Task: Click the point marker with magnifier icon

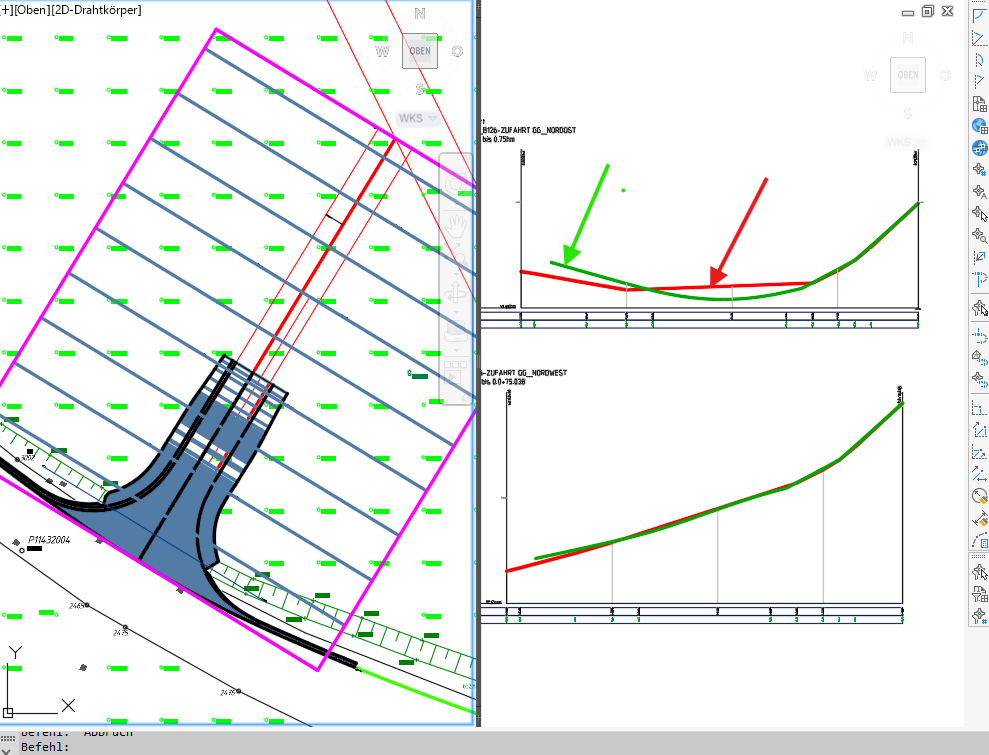Action: point(980,235)
